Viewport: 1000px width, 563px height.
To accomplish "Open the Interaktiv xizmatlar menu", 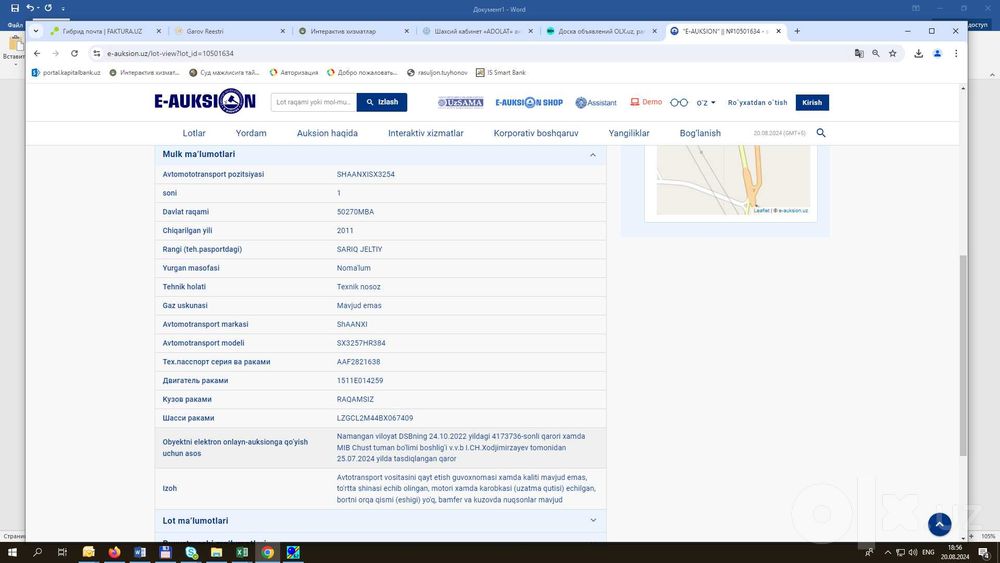I will click(x=425, y=133).
